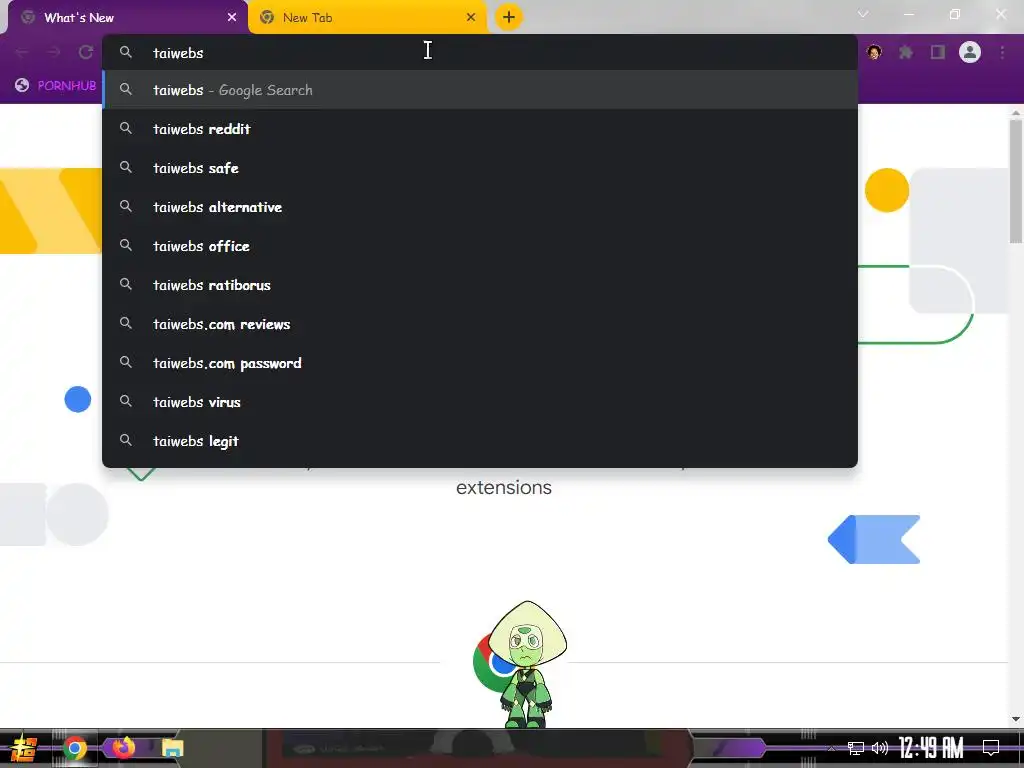Switch to the New Tab tab
Screen dimensions: 1024x768
coord(366,18)
